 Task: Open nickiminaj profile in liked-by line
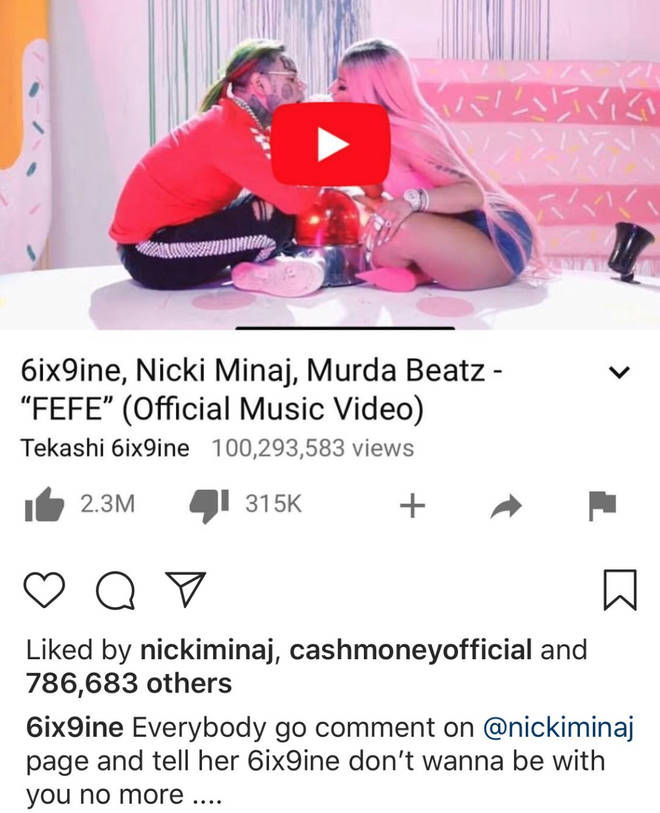(206, 650)
